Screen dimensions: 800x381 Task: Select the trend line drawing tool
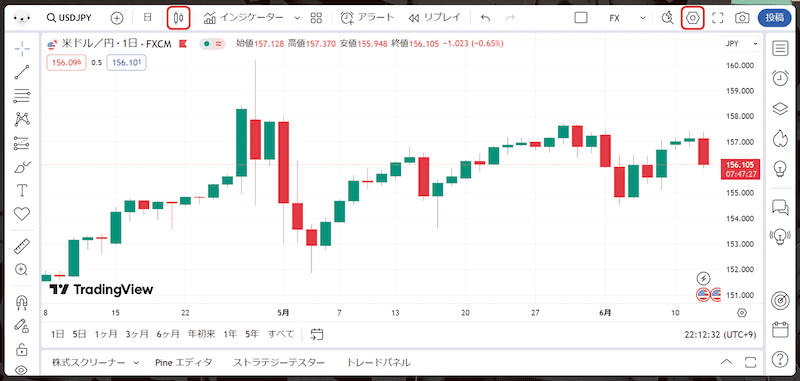pyautogui.click(x=22, y=72)
